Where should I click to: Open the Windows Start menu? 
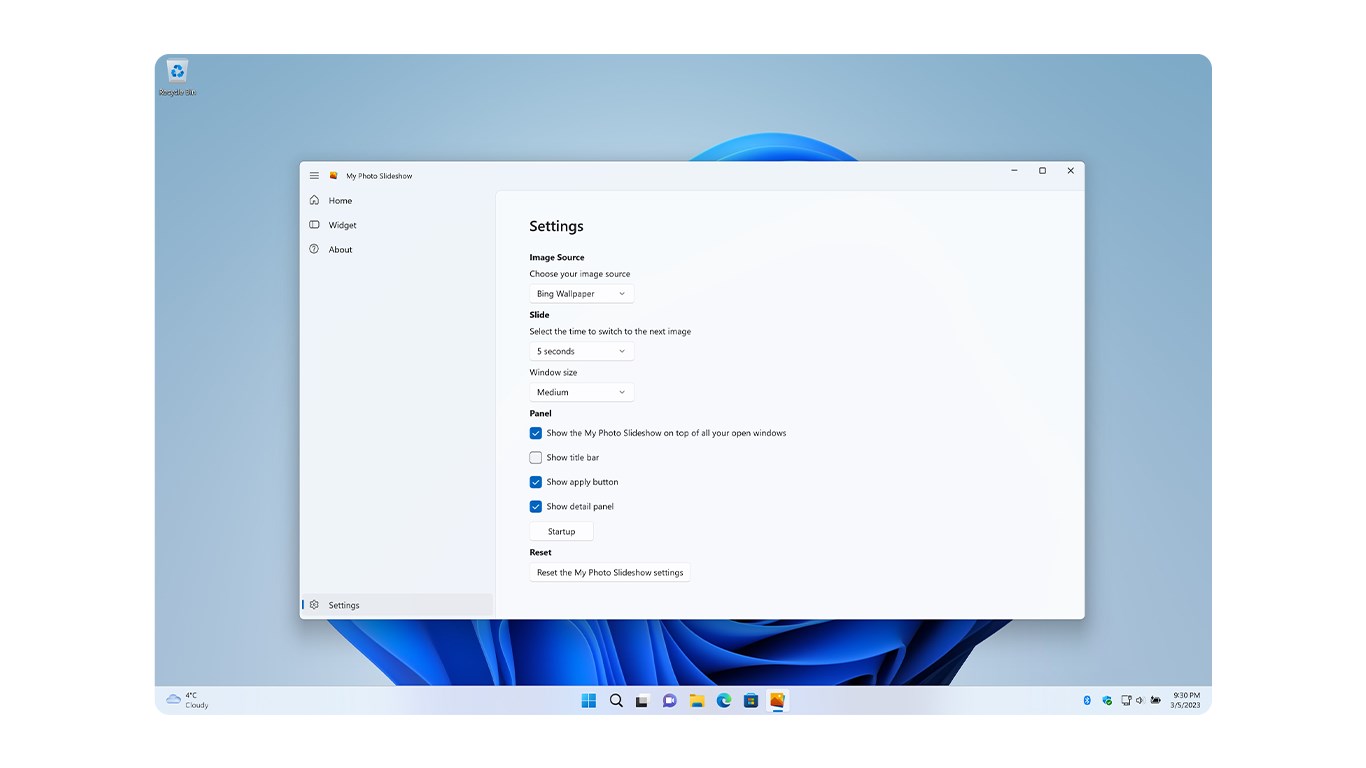coord(589,700)
